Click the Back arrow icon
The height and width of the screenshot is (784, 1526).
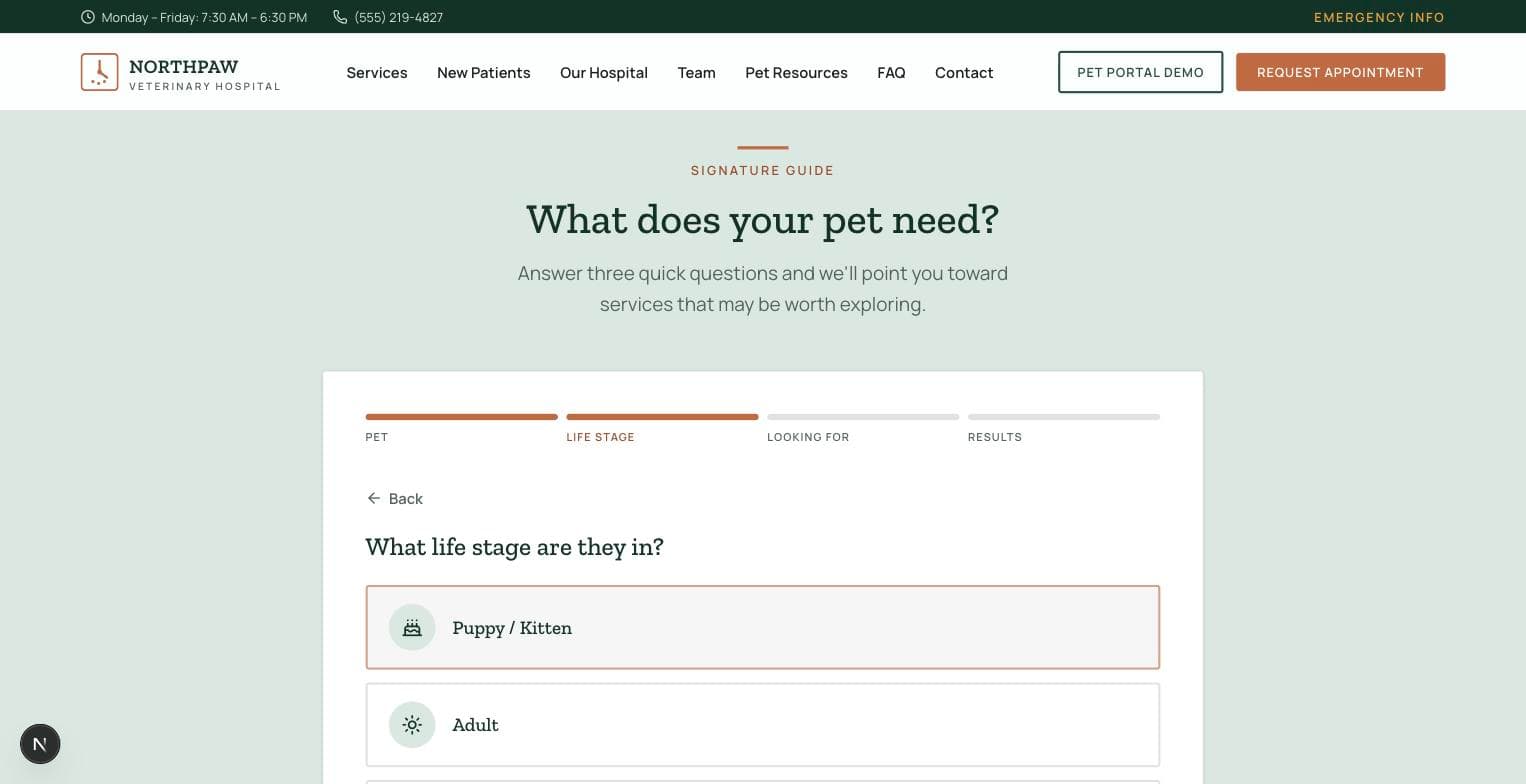374,498
